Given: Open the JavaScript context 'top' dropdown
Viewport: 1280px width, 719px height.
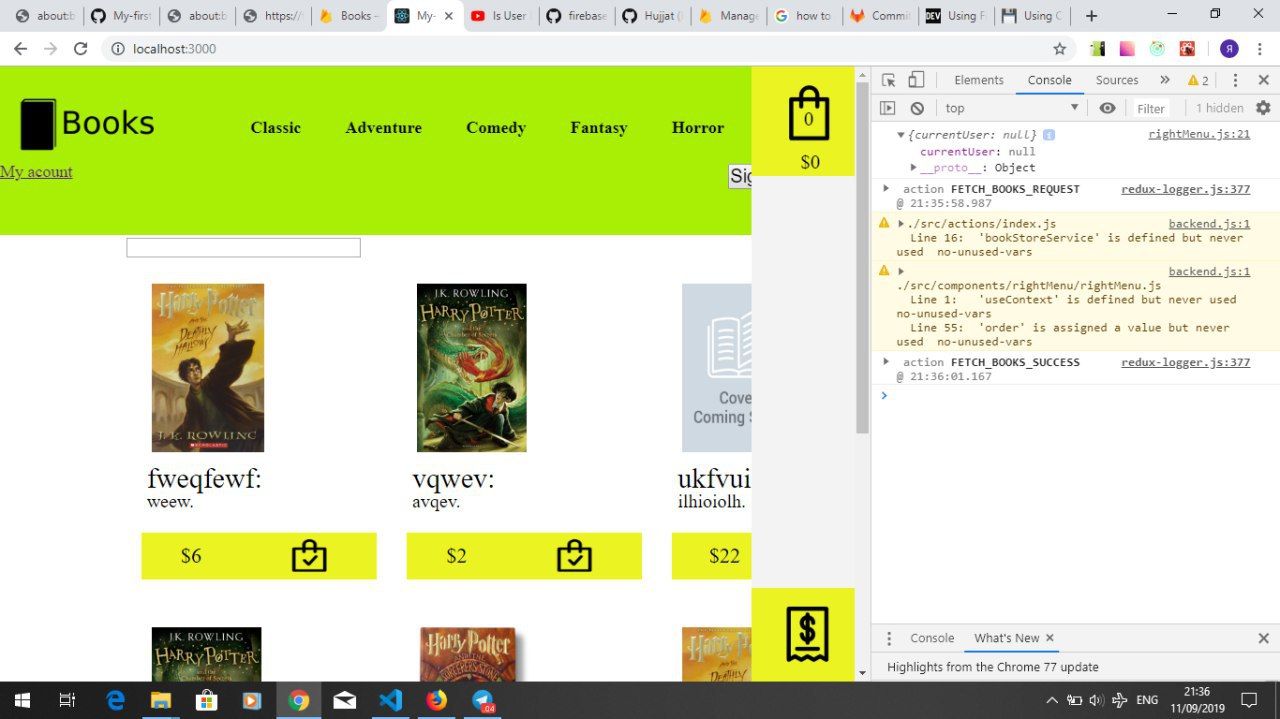Looking at the screenshot, I should pos(1012,108).
